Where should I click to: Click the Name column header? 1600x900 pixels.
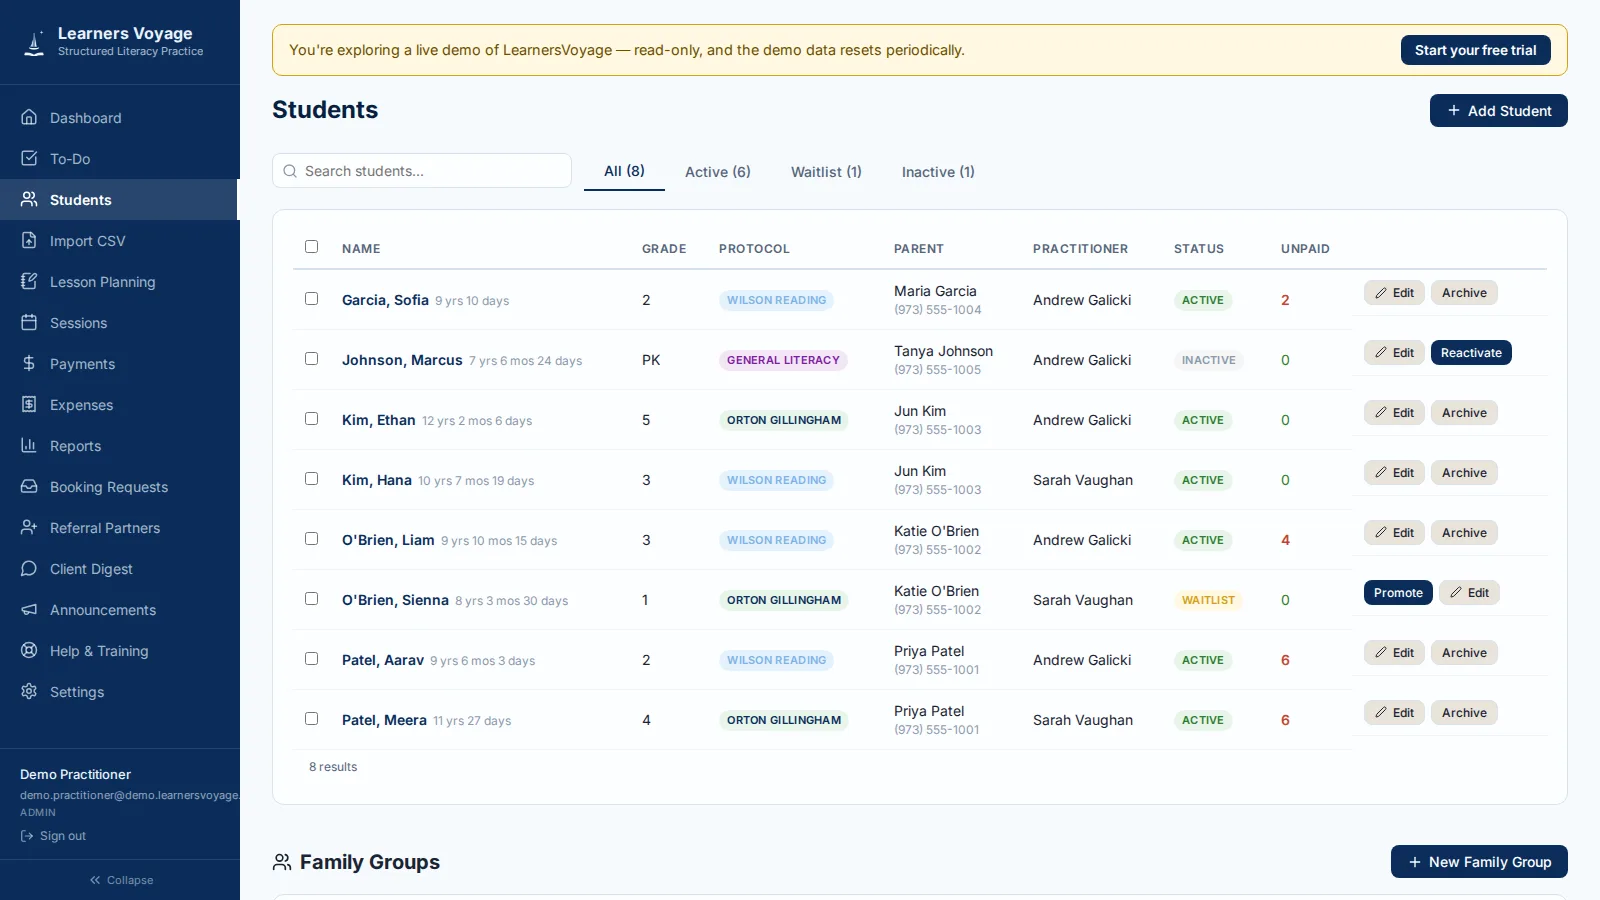click(x=361, y=249)
